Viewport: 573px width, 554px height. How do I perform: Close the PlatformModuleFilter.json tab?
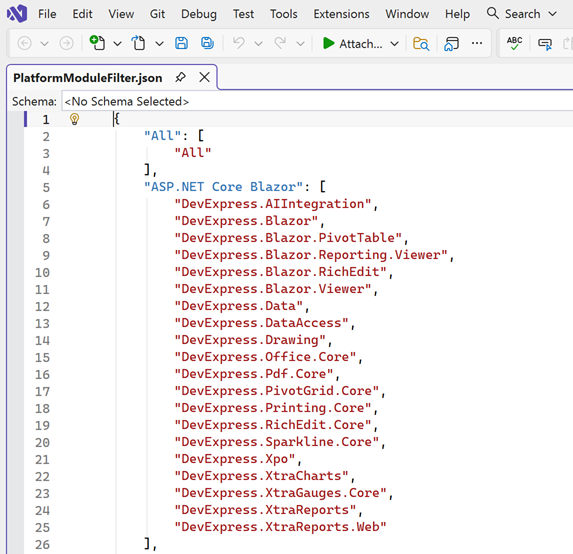pos(204,77)
